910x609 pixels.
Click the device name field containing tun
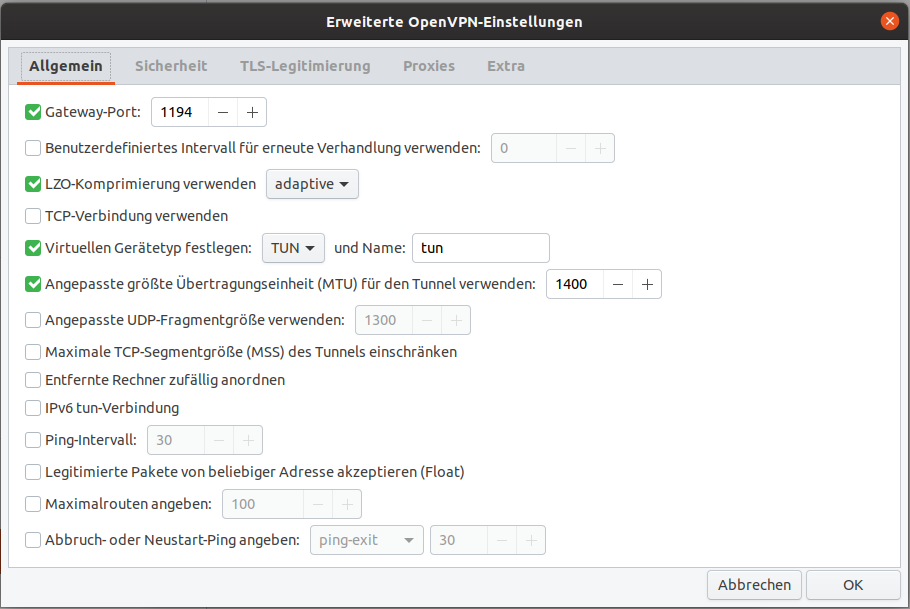click(x=481, y=248)
